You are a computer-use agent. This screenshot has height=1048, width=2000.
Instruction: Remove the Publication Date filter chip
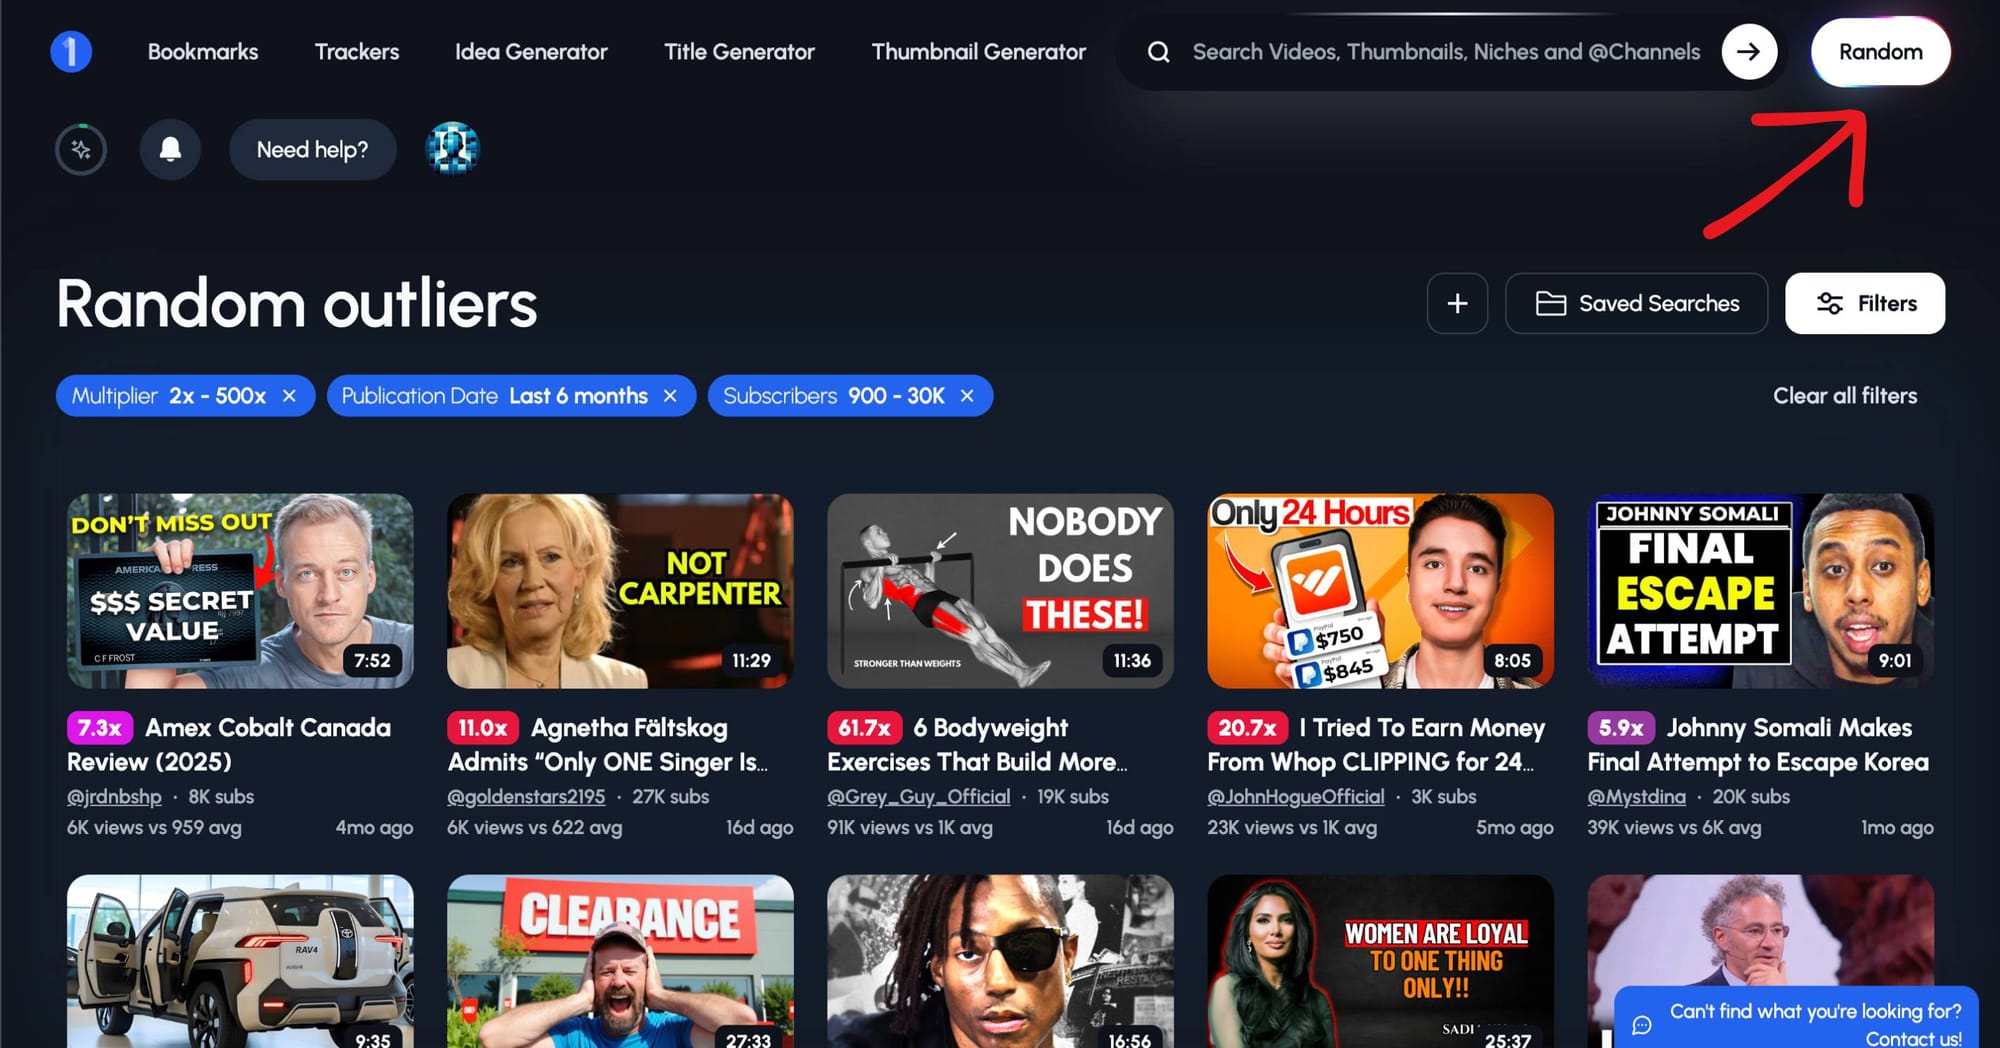pos(670,396)
